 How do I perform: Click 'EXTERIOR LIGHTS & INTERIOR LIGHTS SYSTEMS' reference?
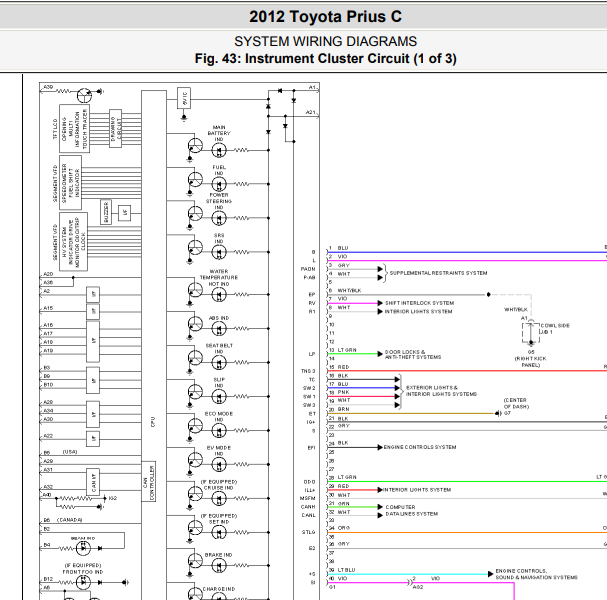441,391
